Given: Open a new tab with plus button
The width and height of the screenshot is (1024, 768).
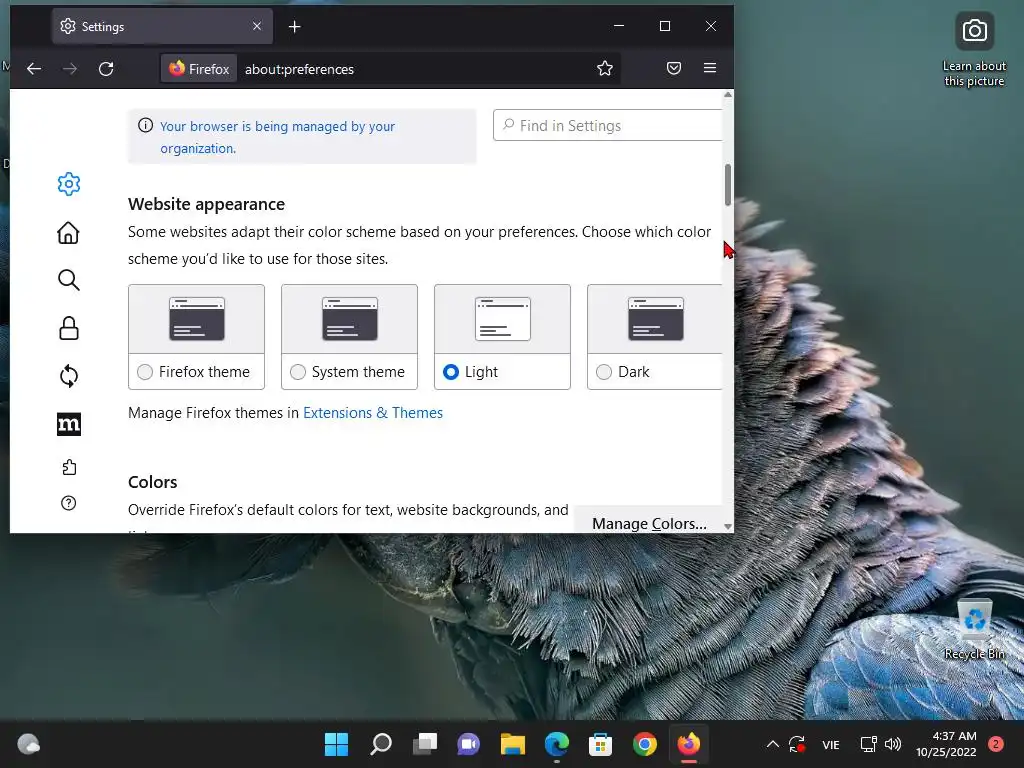Looking at the screenshot, I should [x=295, y=27].
